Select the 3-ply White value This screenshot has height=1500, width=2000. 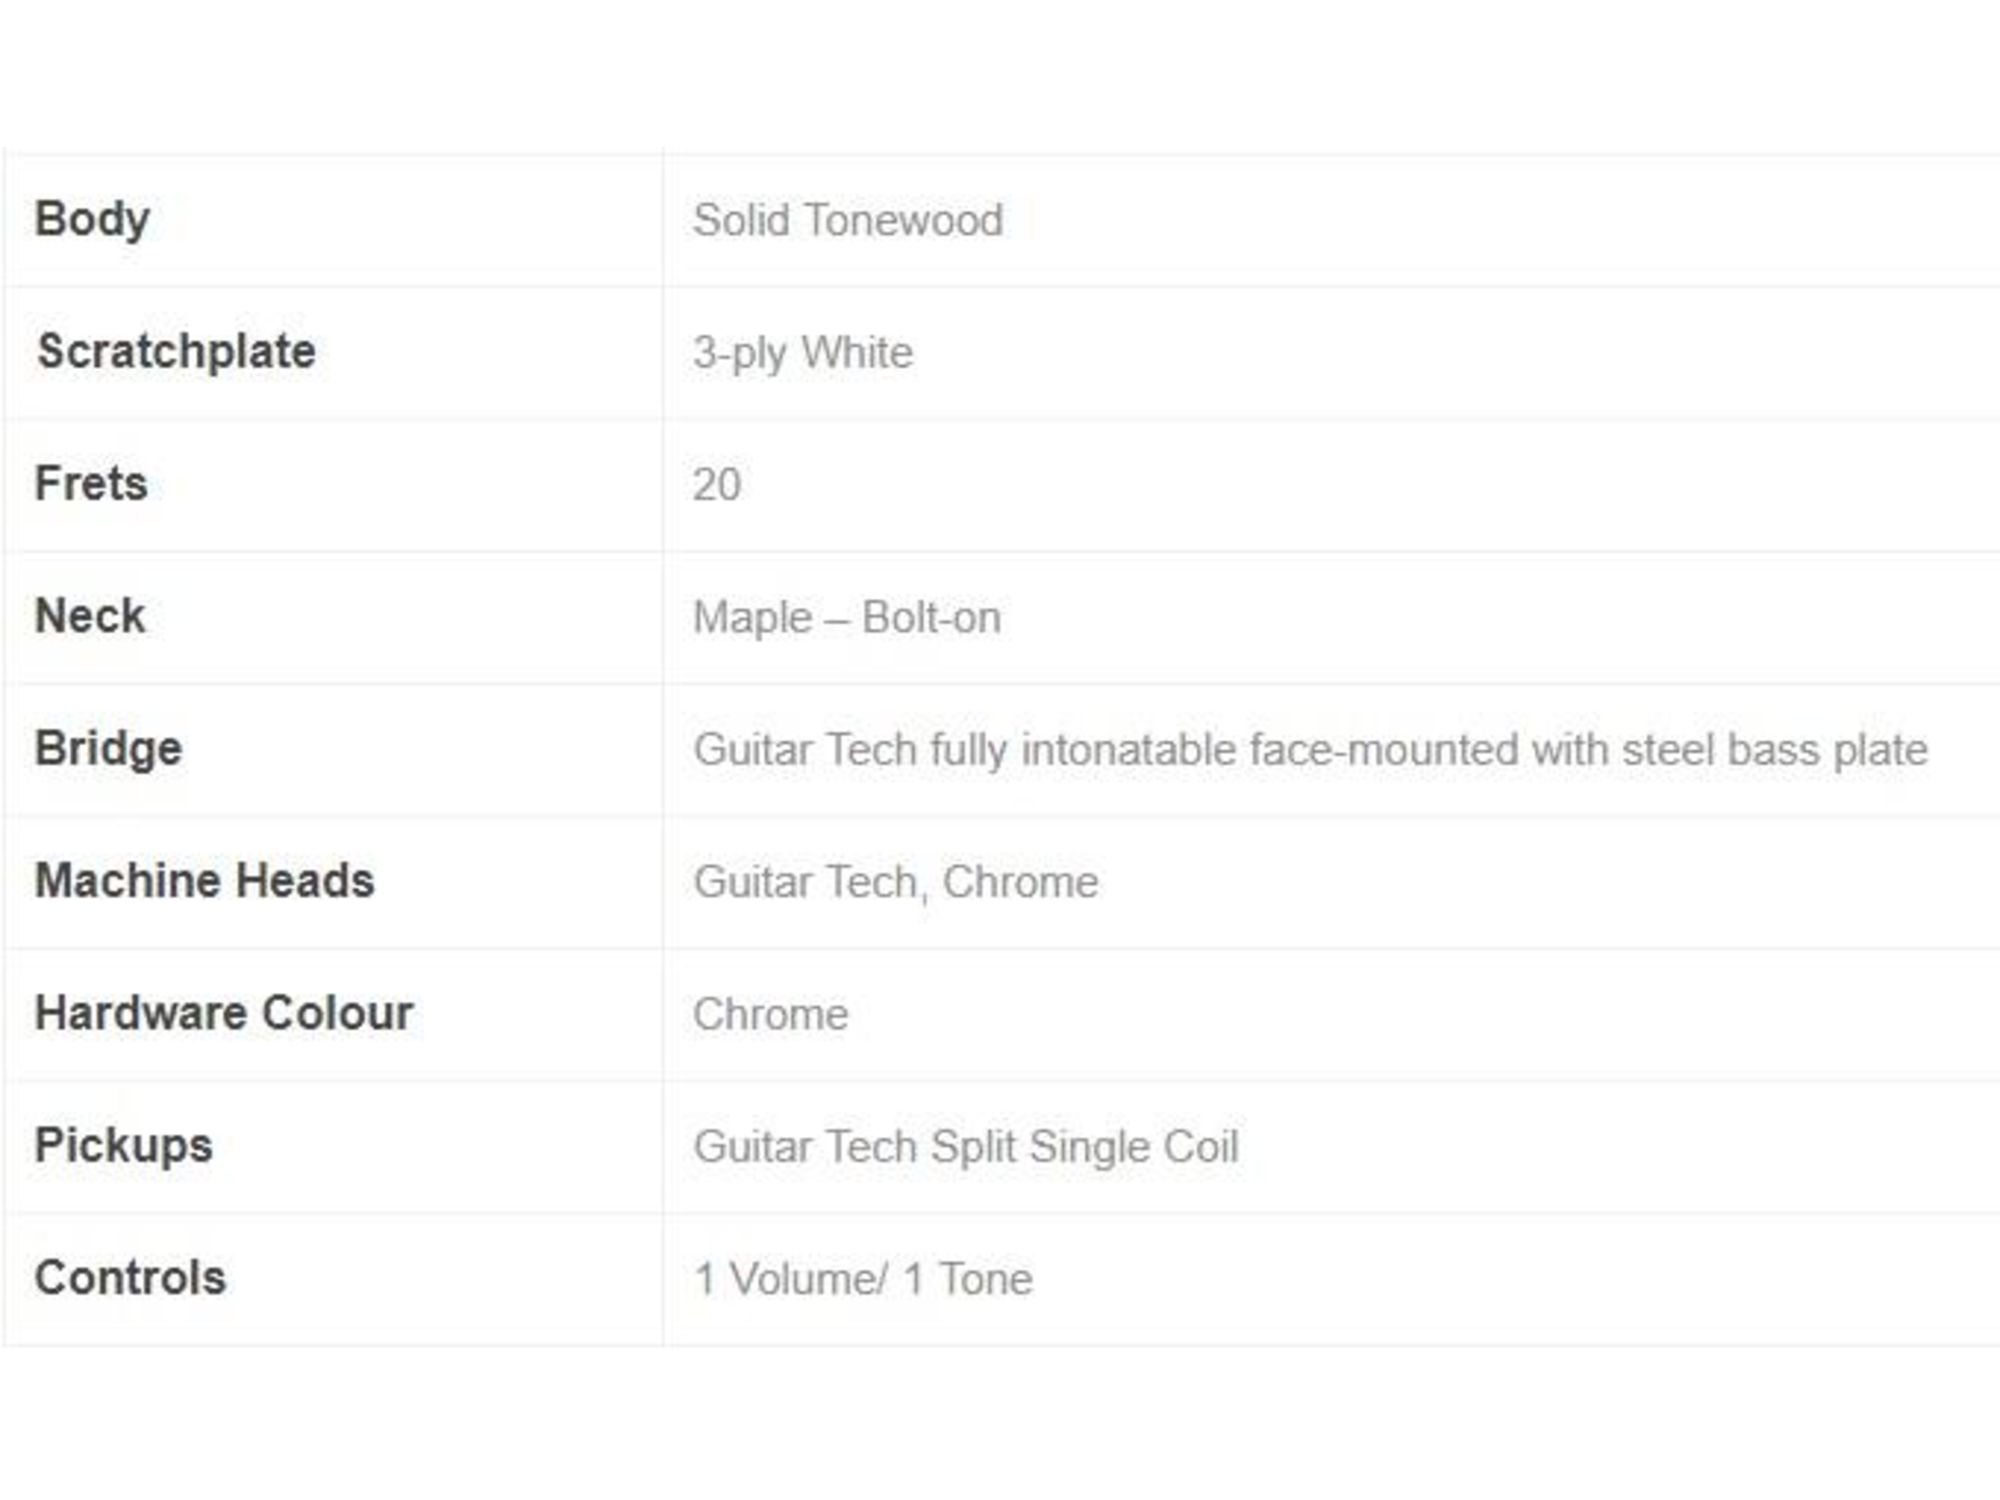tap(803, 353)
